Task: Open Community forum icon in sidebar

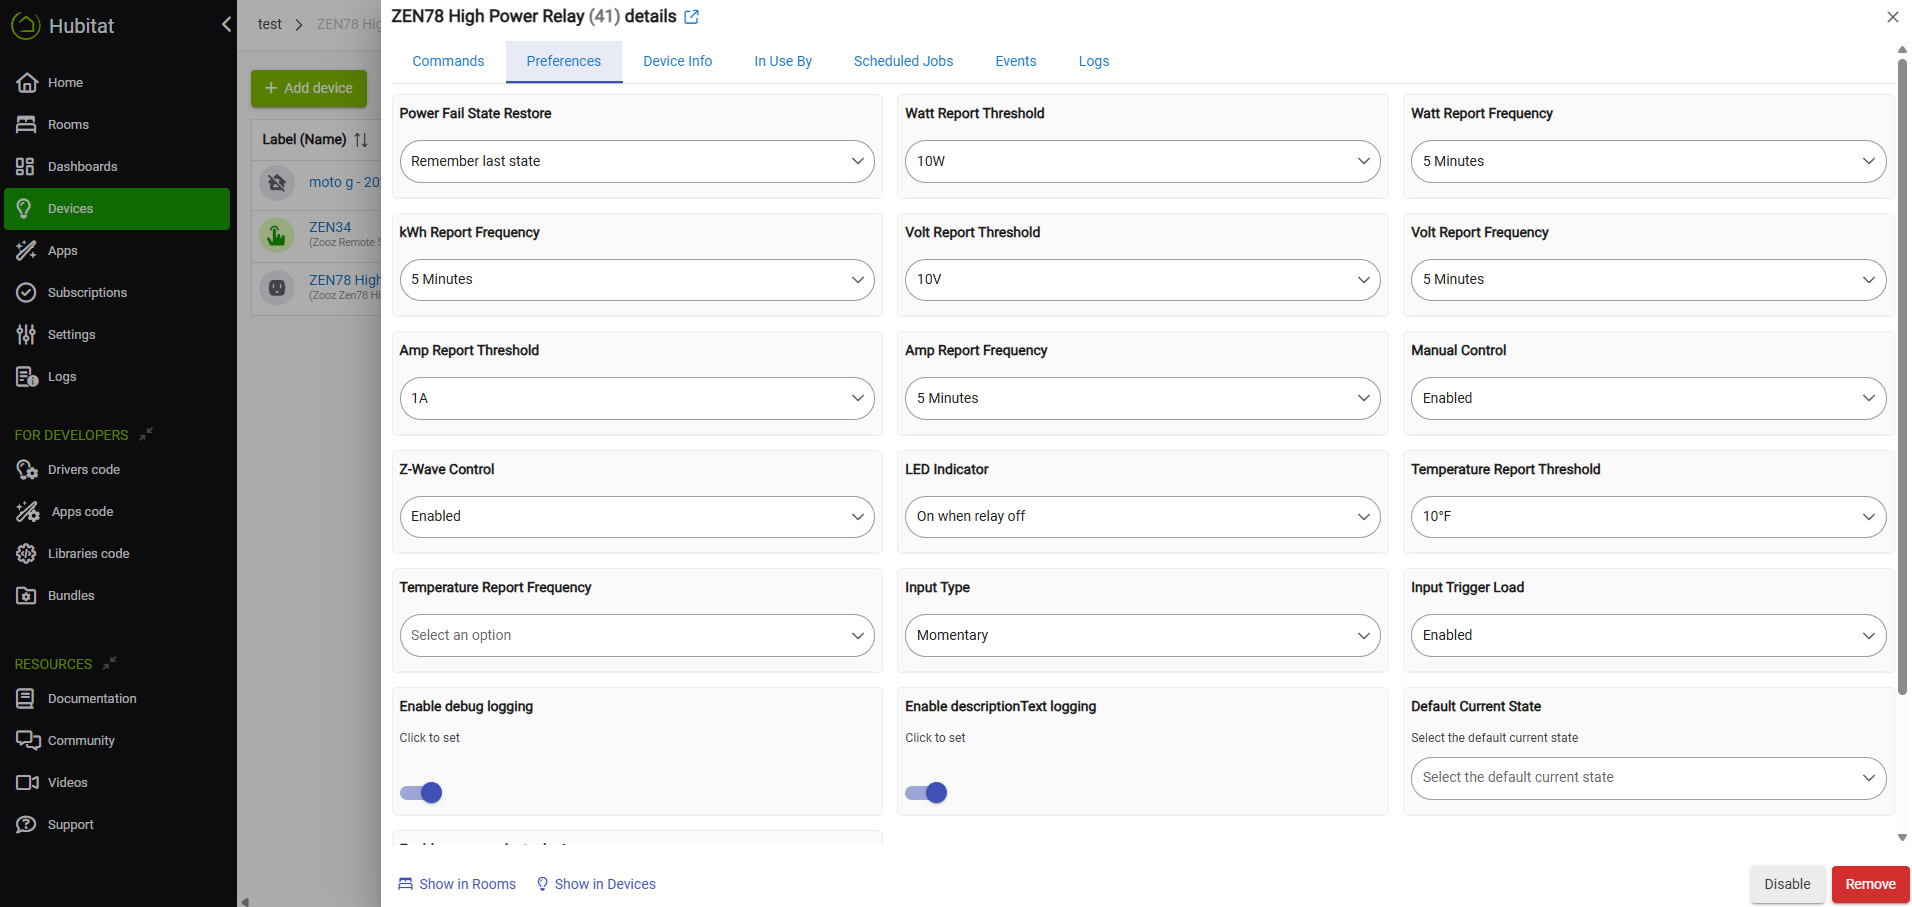Action: [x=27, y=740]
